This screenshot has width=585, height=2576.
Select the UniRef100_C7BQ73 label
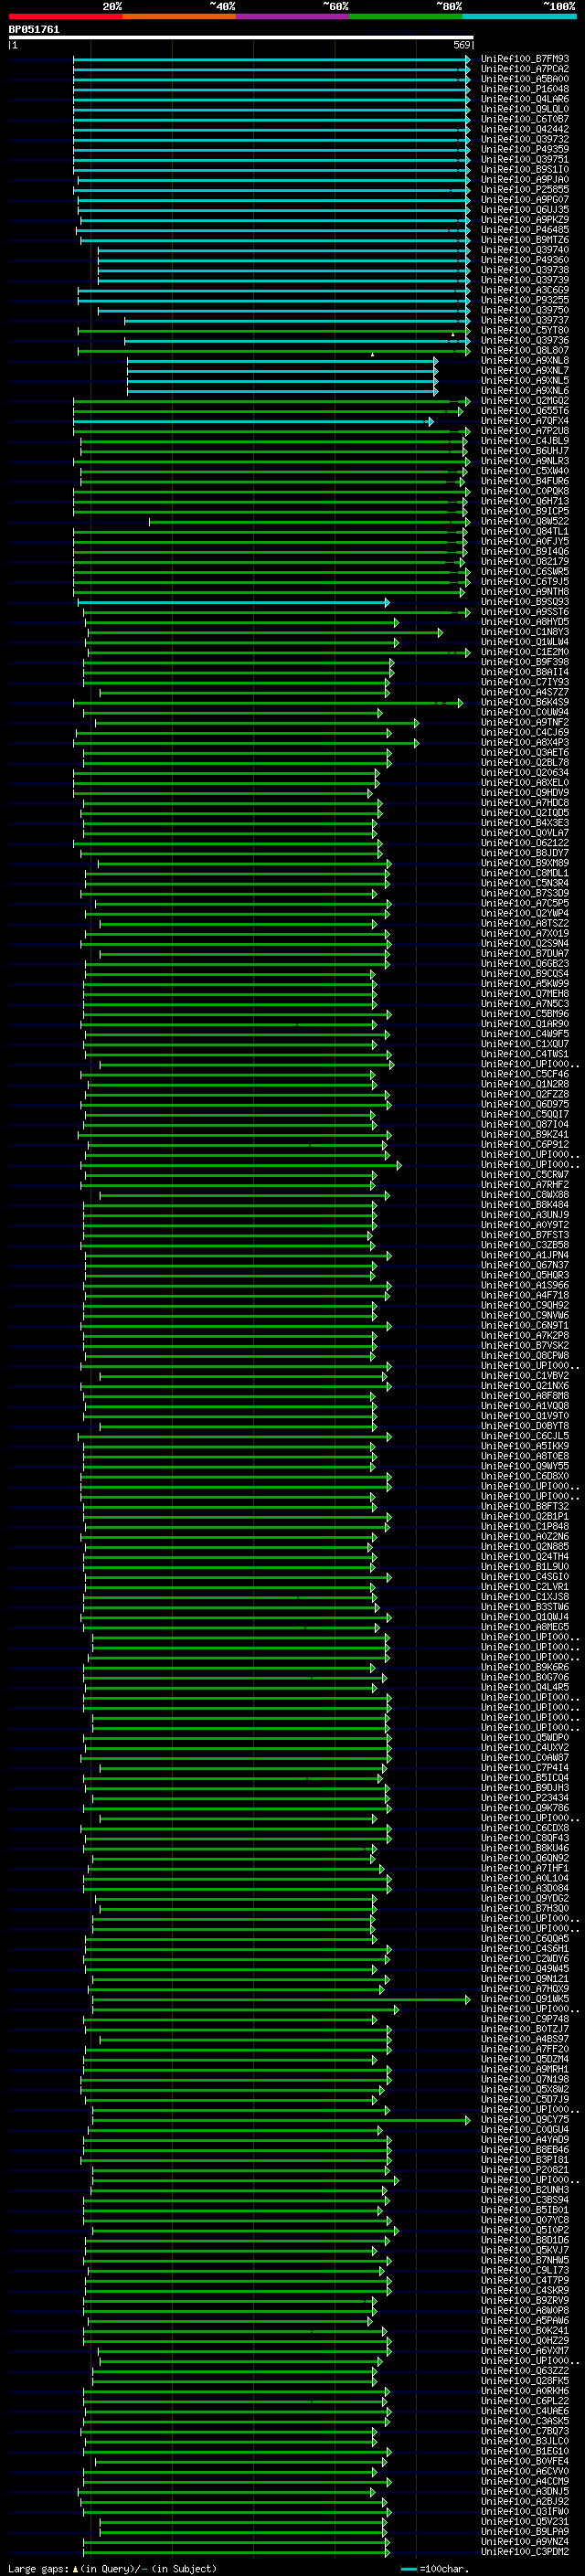tap(525, 2431)
